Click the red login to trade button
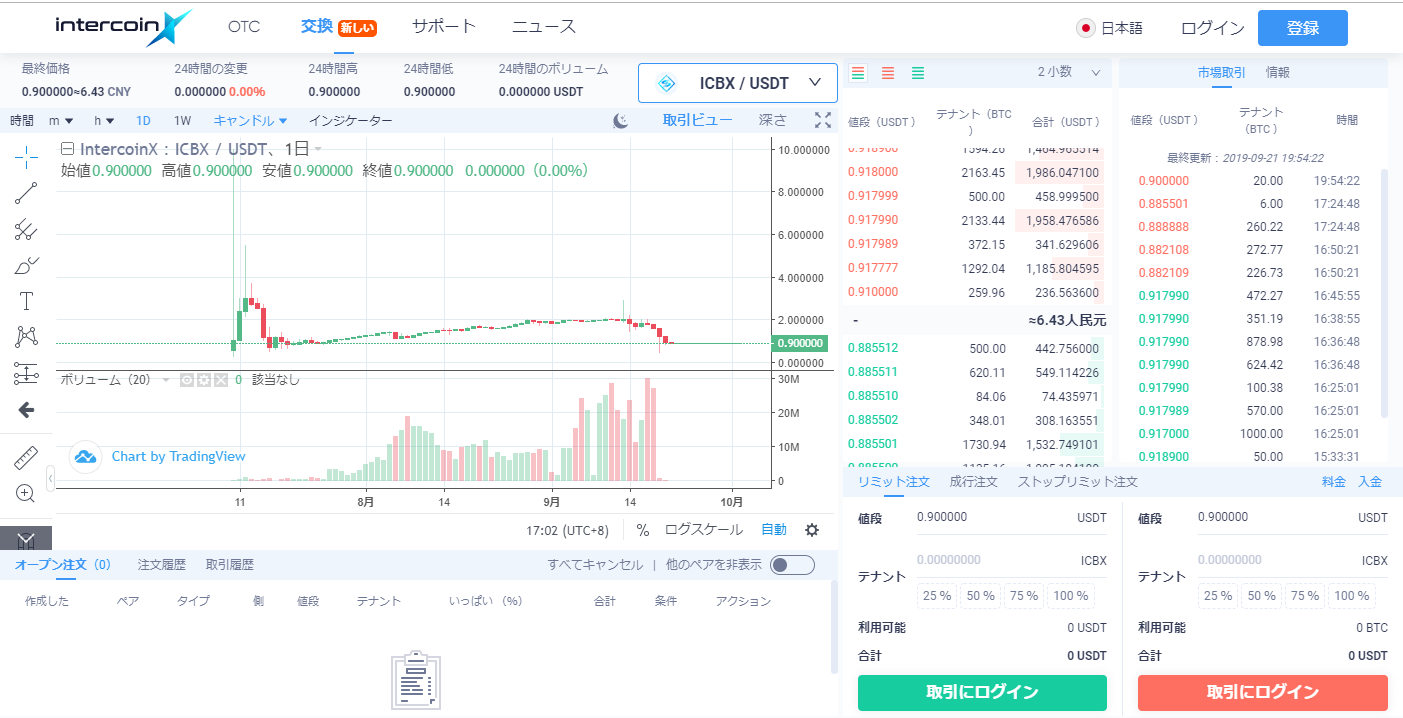The image size is (1403, 718). coord(1262,692)
